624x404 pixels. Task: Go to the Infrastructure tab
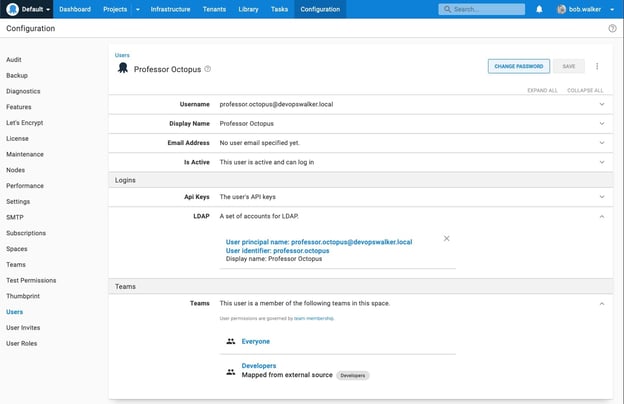tap(170, 9)
